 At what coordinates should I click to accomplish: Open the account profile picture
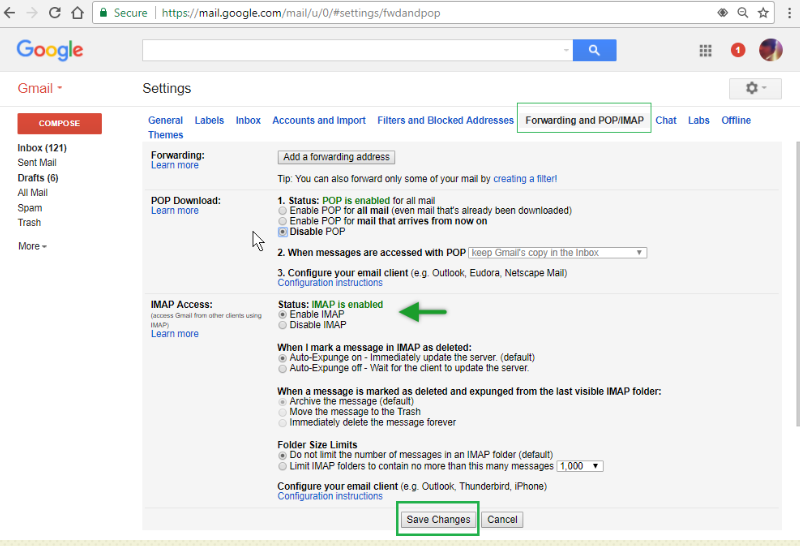(x=770, y=50)
